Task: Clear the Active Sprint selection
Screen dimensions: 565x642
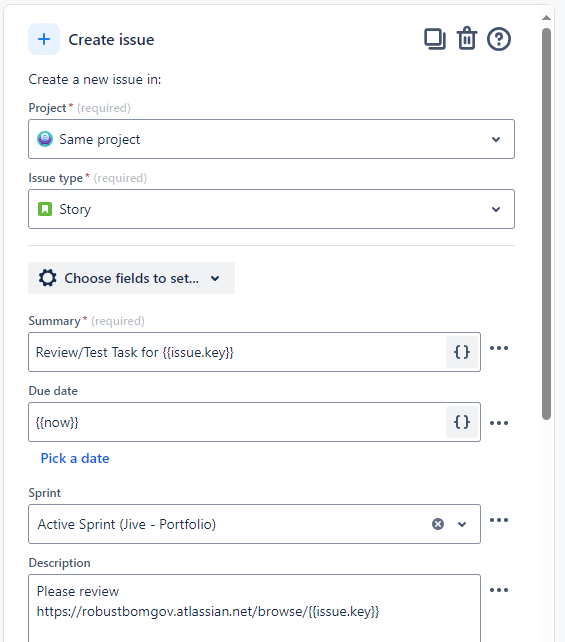Action: click(x=438, y=524)
